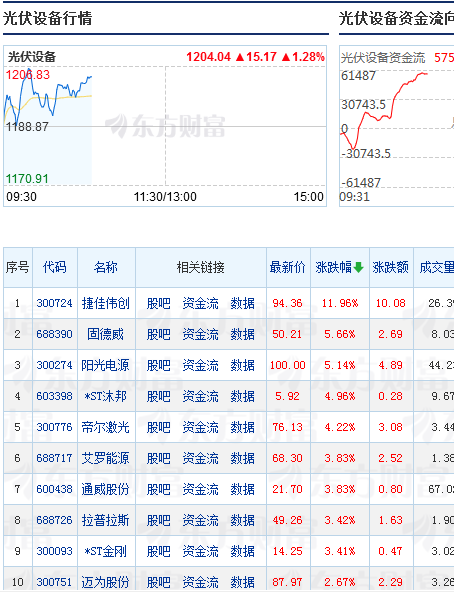Open 数据 link for 捷佳伟创
Screen dimensions: 454x596
243,303
